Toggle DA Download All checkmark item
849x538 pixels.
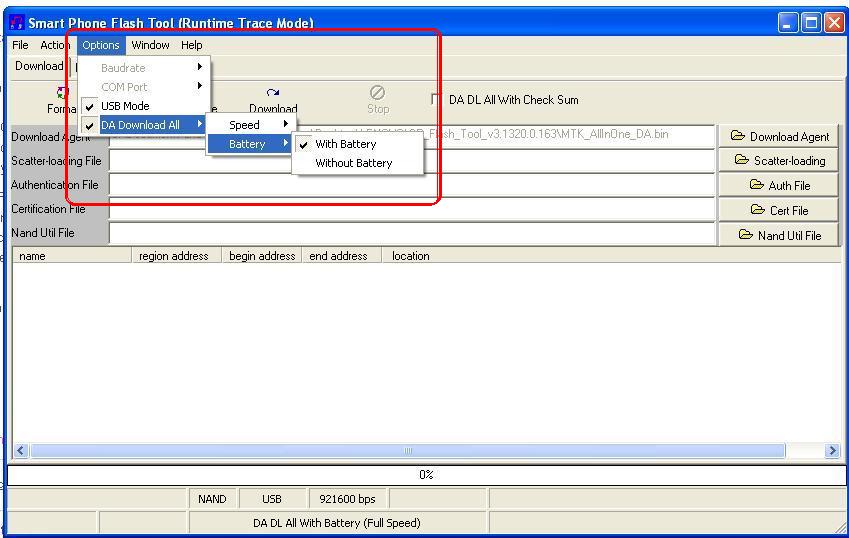coord(145,125)
